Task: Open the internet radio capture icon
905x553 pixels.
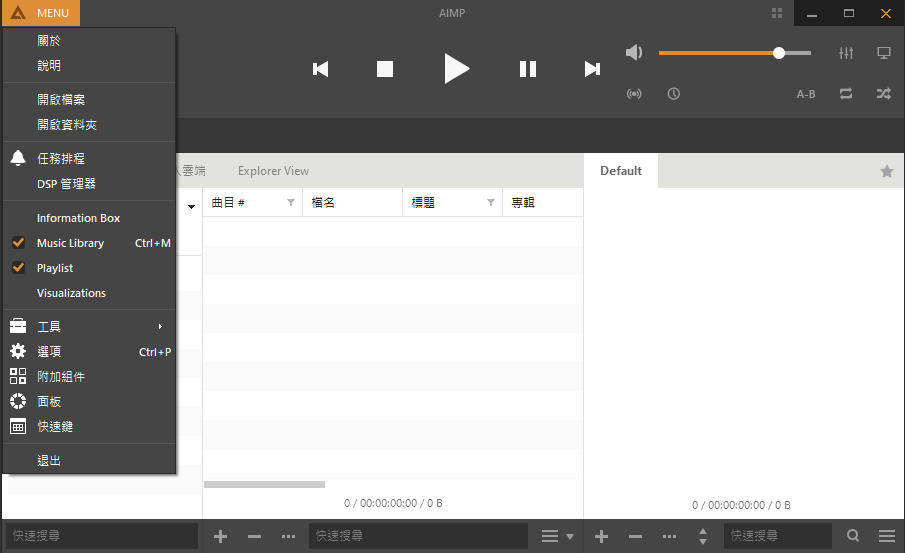Action: click(634, 94)
